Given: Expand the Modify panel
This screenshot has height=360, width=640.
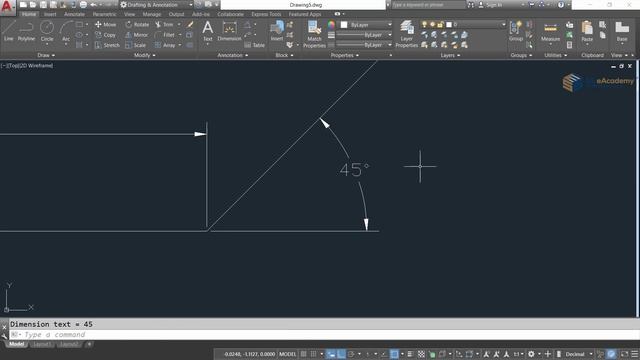Looking at the screenshot, I should click(144, 55).
